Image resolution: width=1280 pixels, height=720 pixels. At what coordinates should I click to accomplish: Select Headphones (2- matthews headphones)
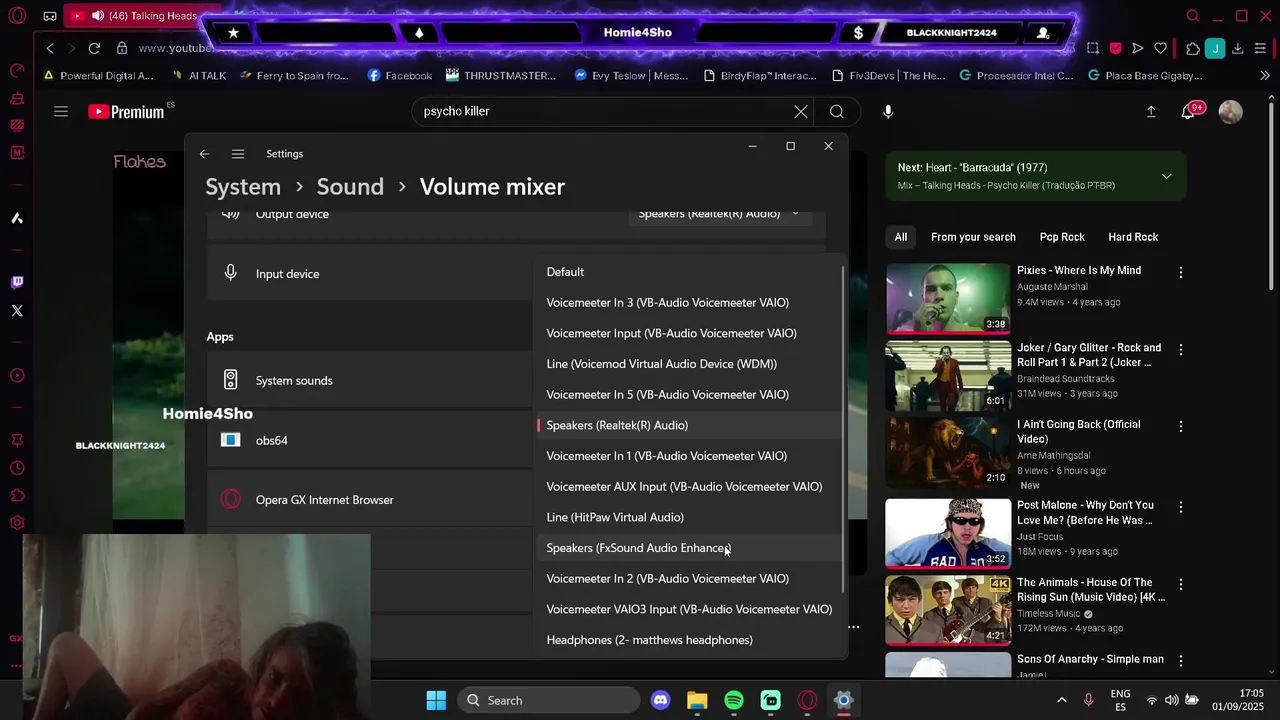point(688,640)
